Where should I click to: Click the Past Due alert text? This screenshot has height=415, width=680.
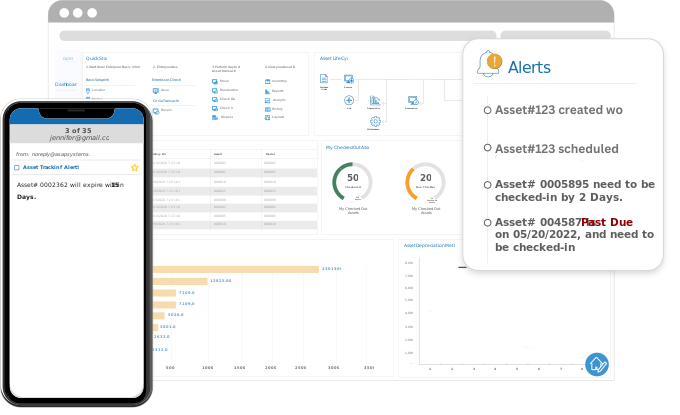607,222
